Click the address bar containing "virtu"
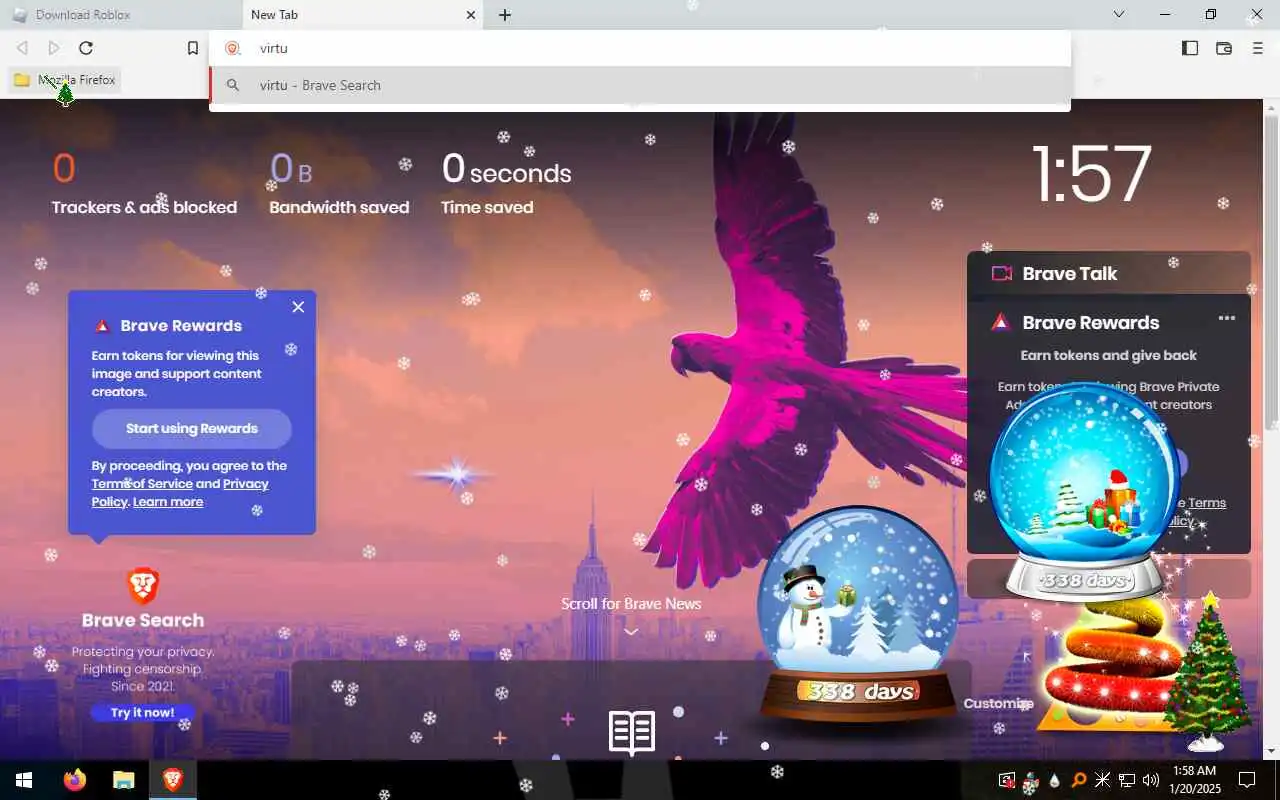The image size is (1280, 800). pyautogui.click(x=640, y=48)
